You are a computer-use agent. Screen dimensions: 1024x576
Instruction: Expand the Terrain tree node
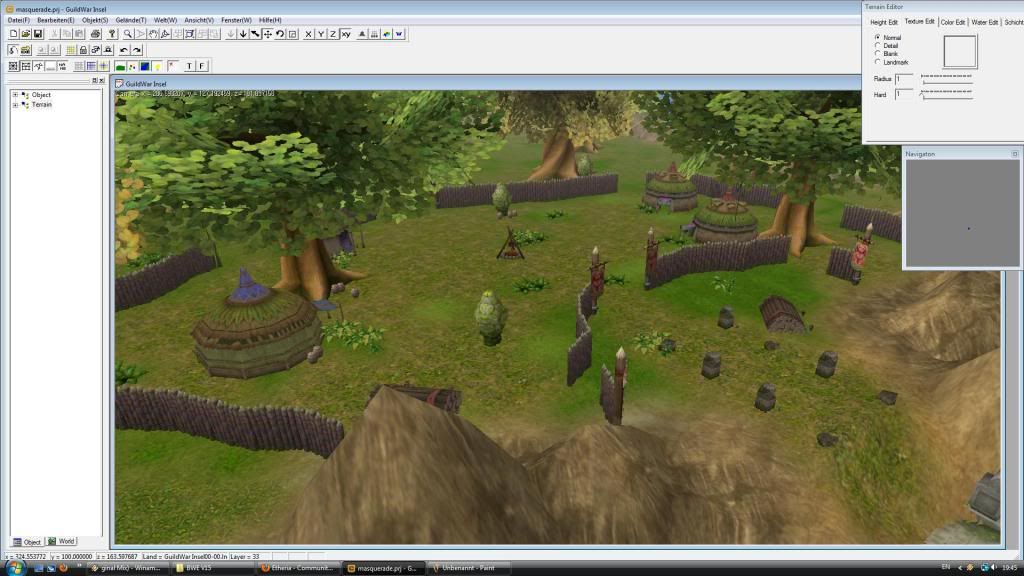click(15, 104)
